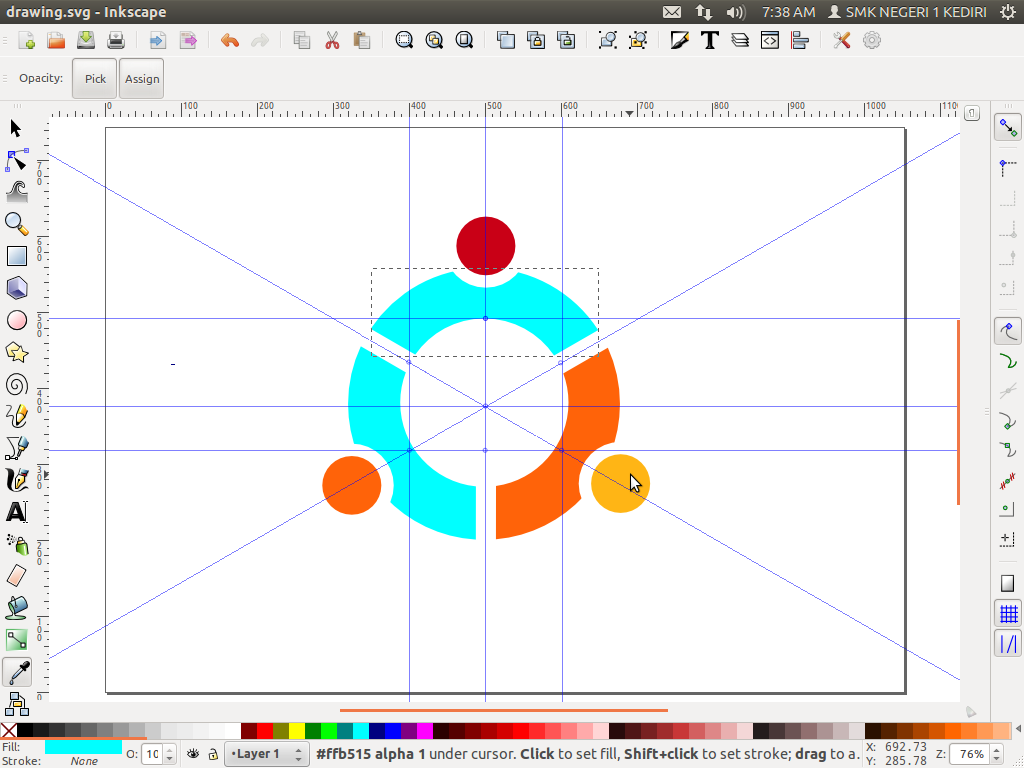Open Inkscape Preferences
This screenshot has height=768, width=1024.
pos(841,40)
